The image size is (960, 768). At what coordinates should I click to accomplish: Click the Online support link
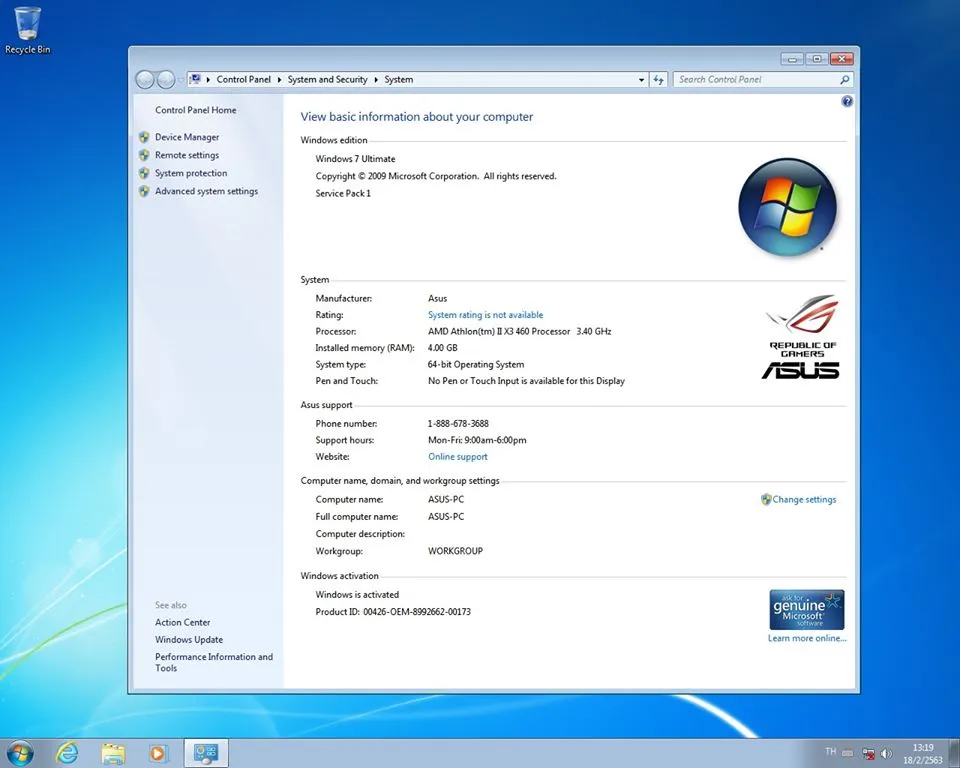point(457,456)
